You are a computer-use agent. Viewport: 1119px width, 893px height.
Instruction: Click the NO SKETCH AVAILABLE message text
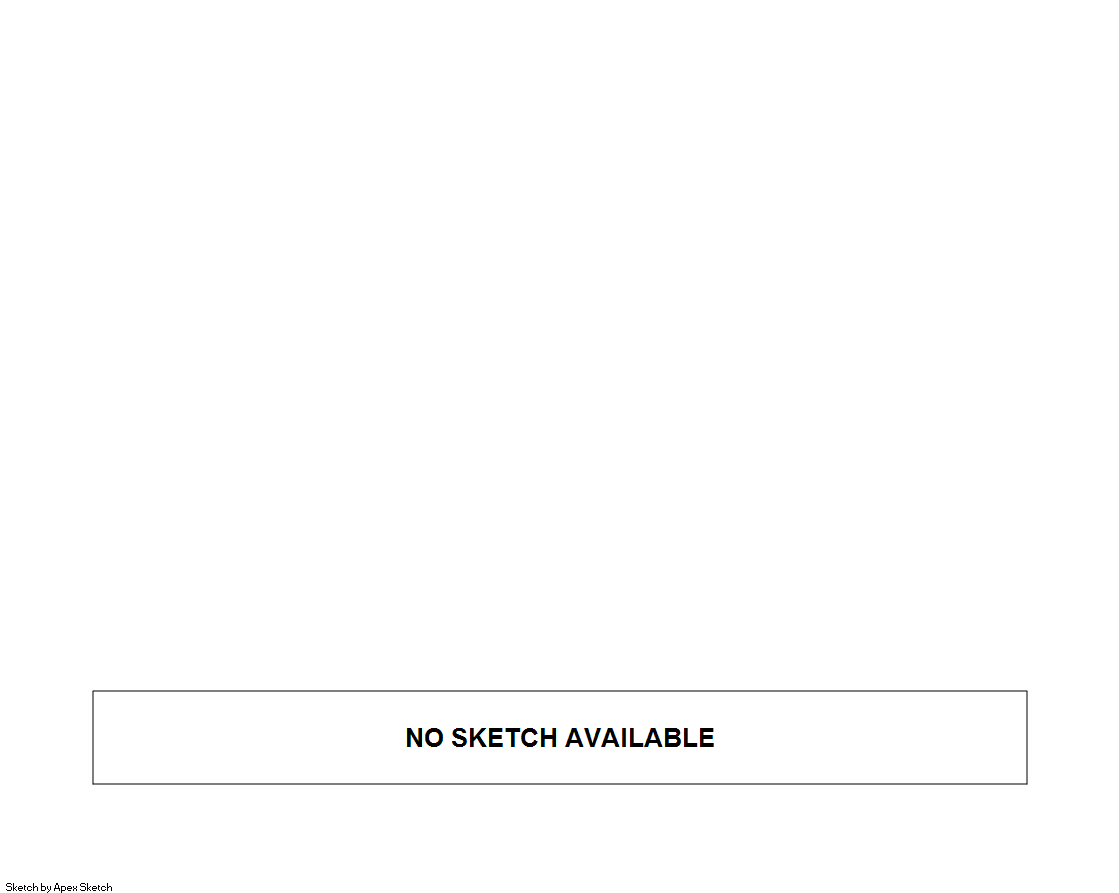pyautogui.click(x=560, y=737)
